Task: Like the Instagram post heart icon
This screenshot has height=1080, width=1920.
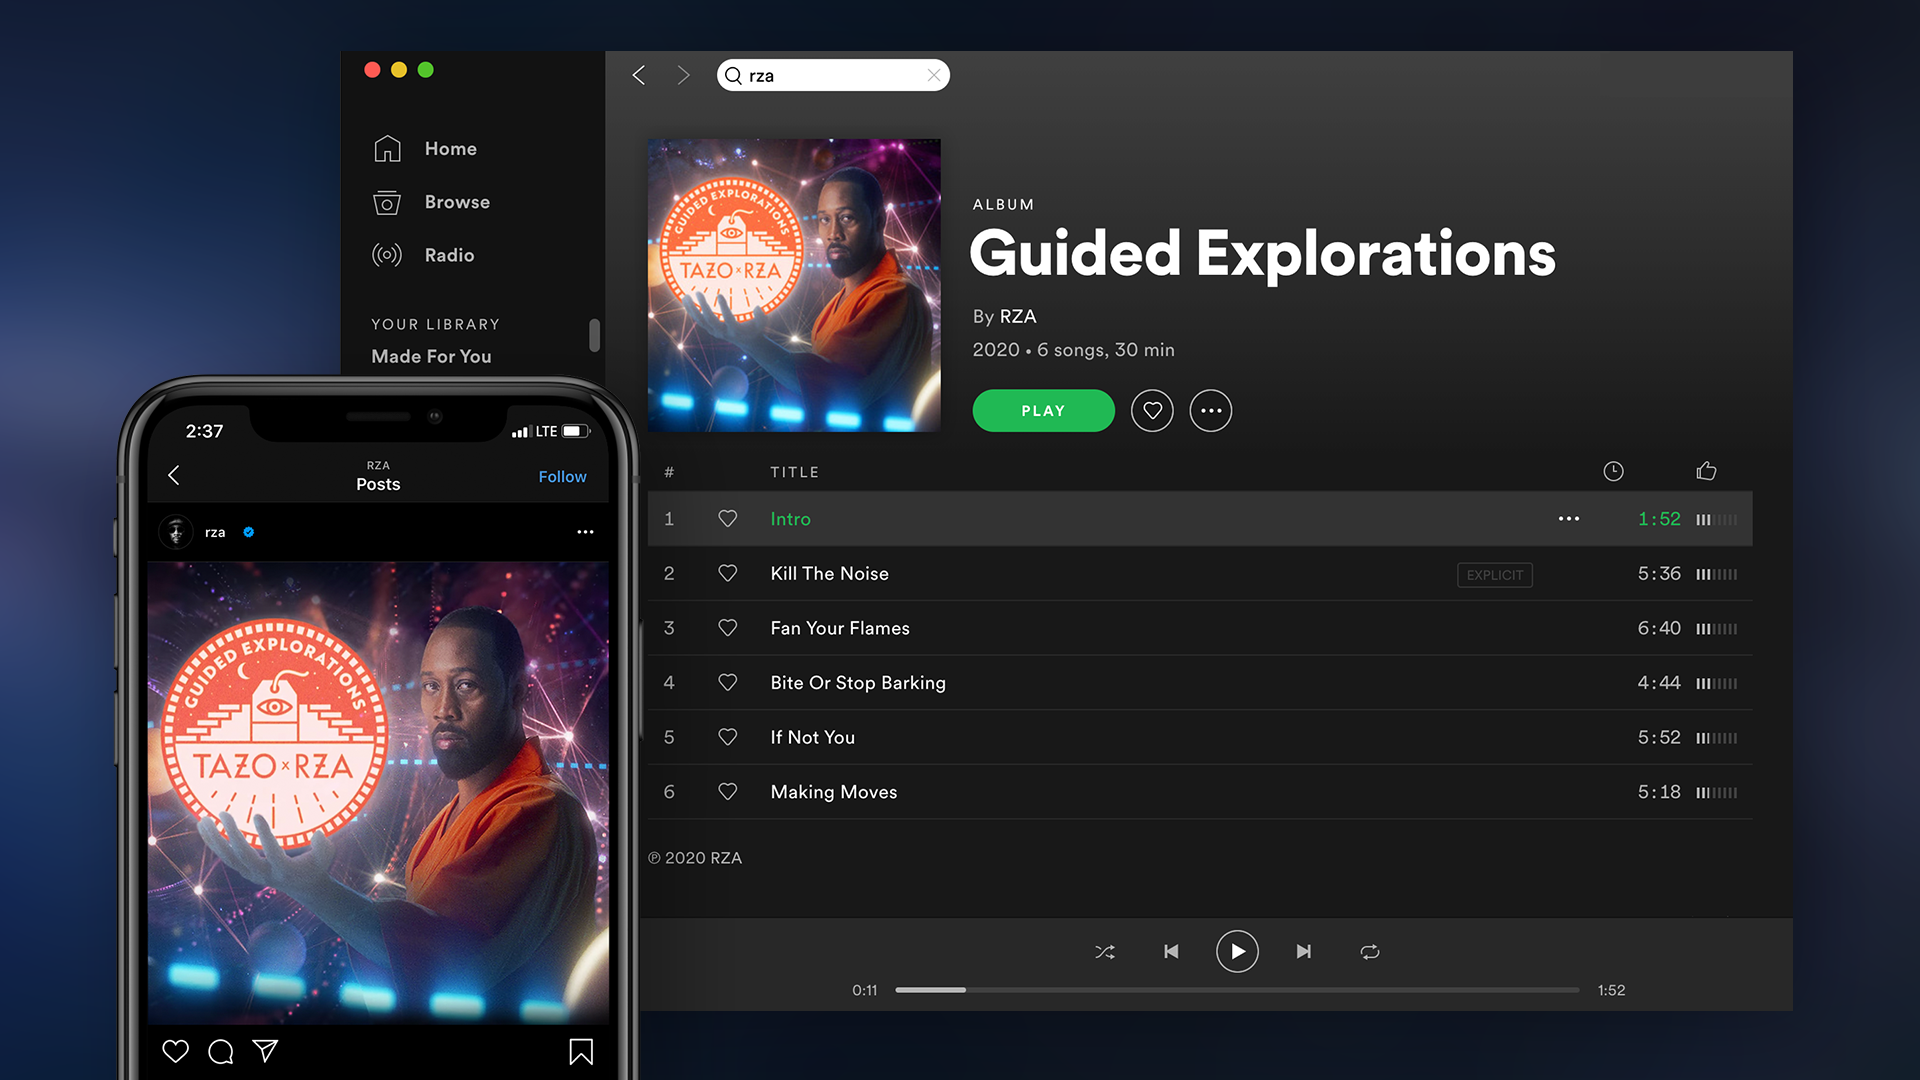Action: click(x=176, y=1051)
